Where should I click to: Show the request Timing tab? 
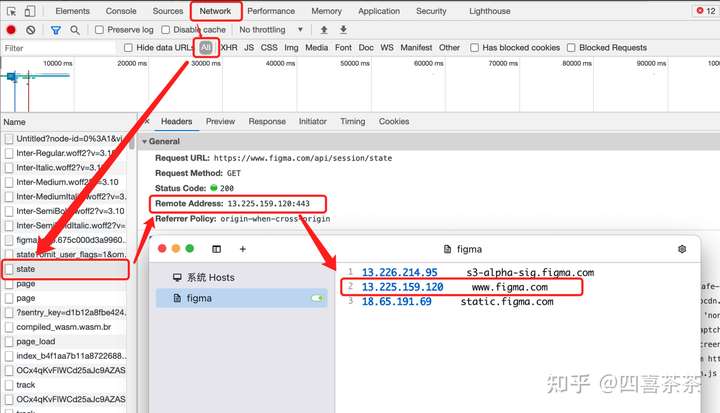[353, 121]
